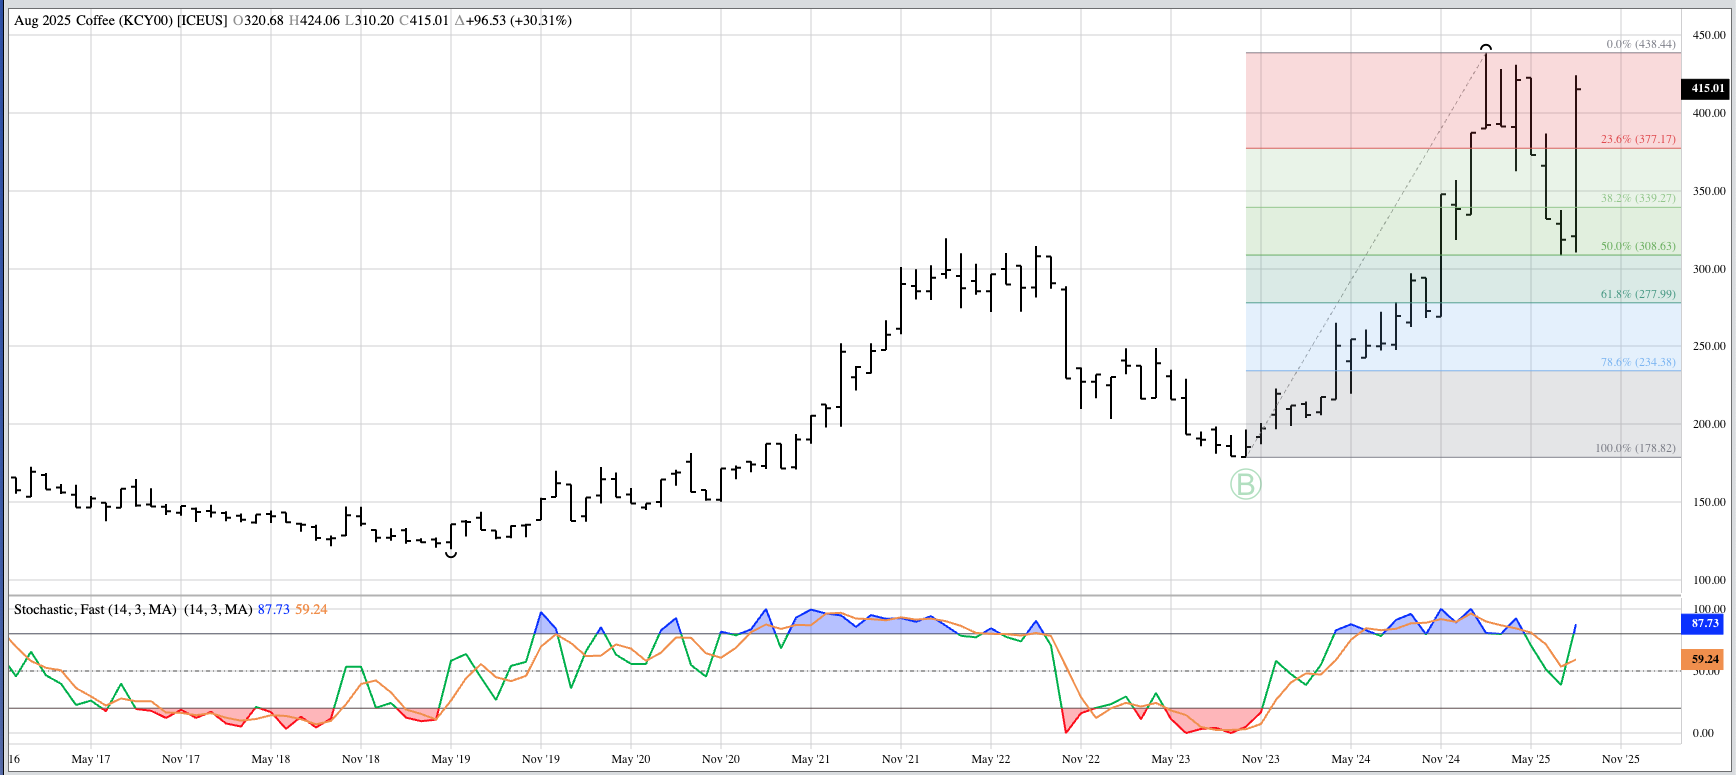1736x775 pixels.
Task: Click the red Fibonacci zone above 23.6%
Action: click(1360, 100)
